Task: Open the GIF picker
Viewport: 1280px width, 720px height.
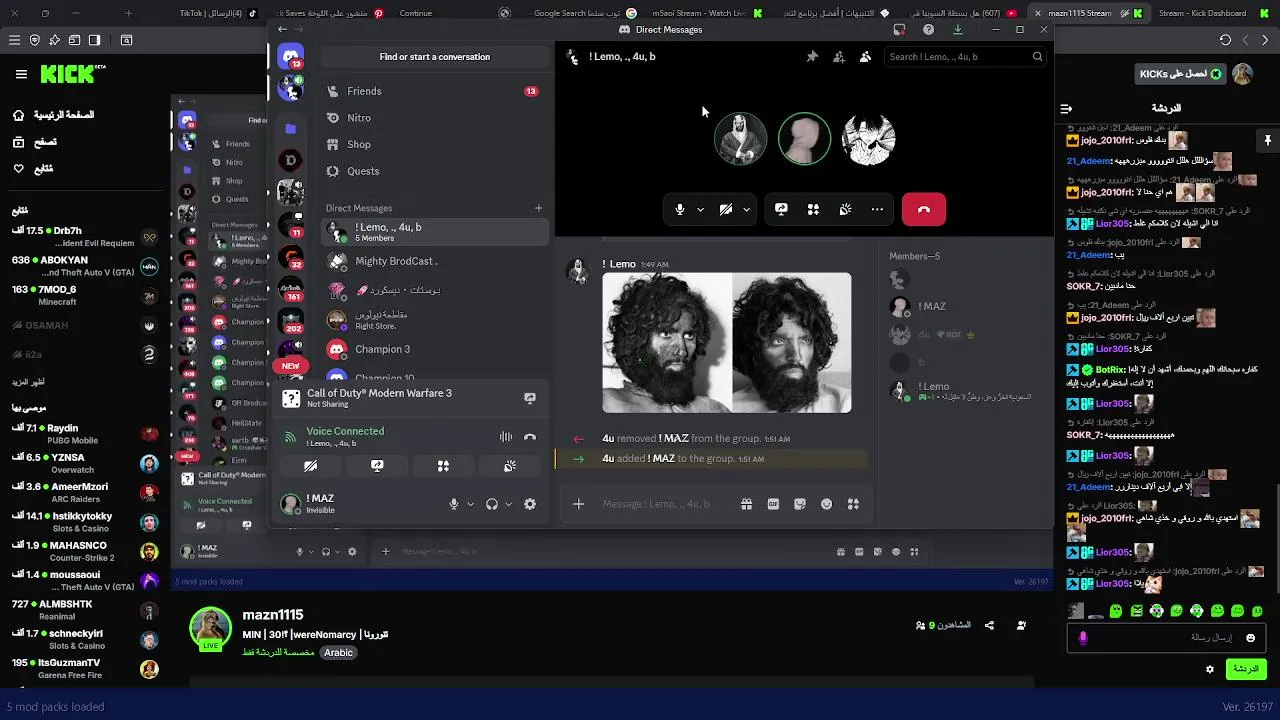Action: [x=773, y=504]
